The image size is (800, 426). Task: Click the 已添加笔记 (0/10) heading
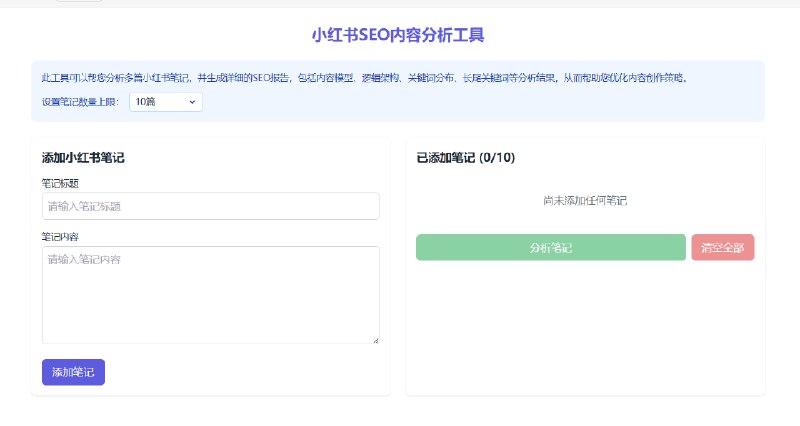[x=466, y=158]
